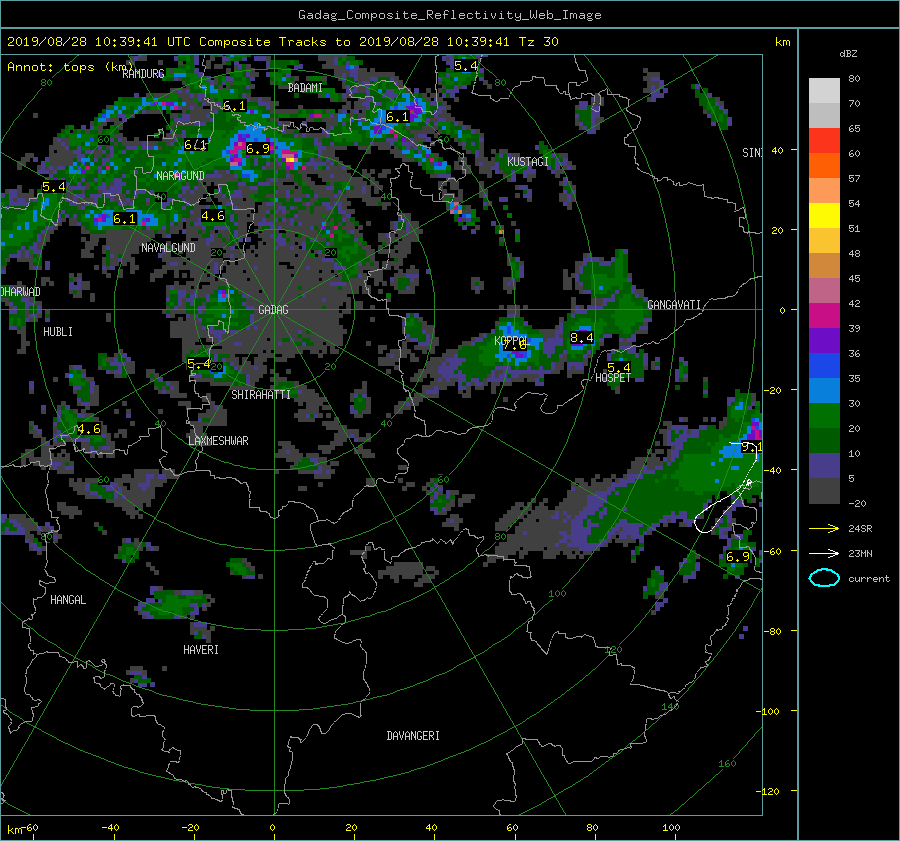Click the 'current' legend text
The height and width of the screenshot is (841, 900).
869,579
